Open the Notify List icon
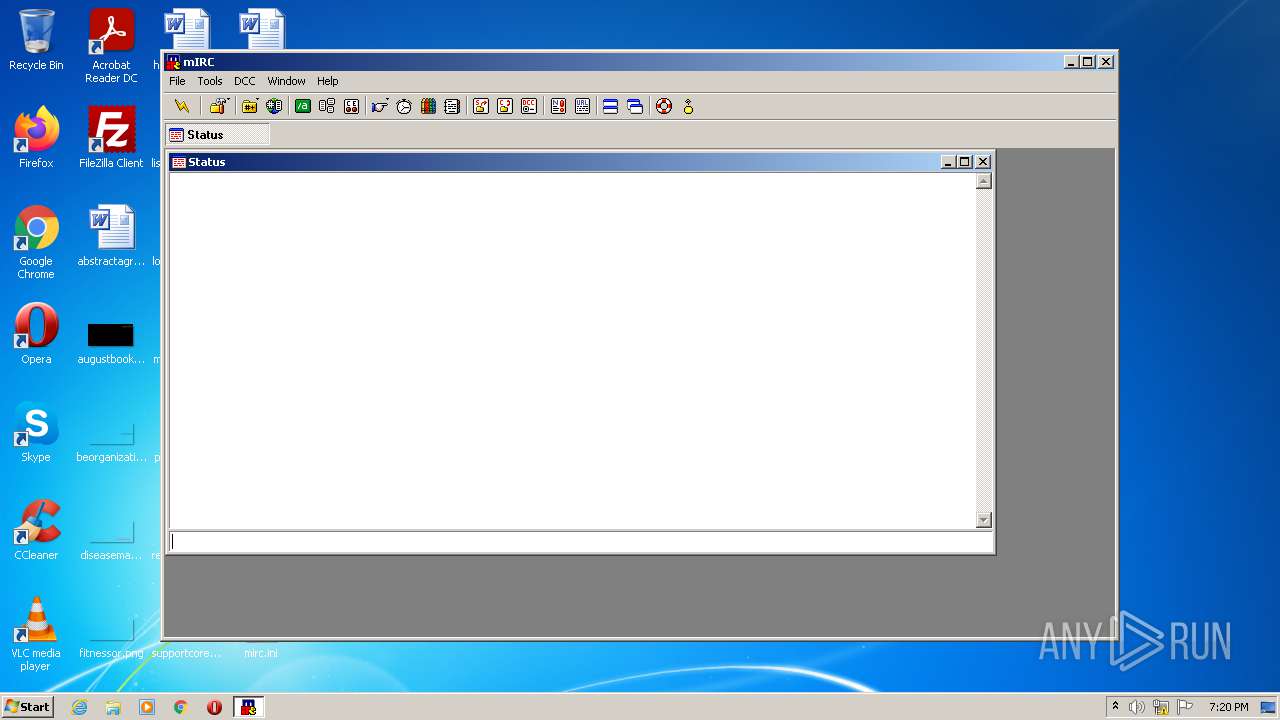 click(x=558, y=106)
